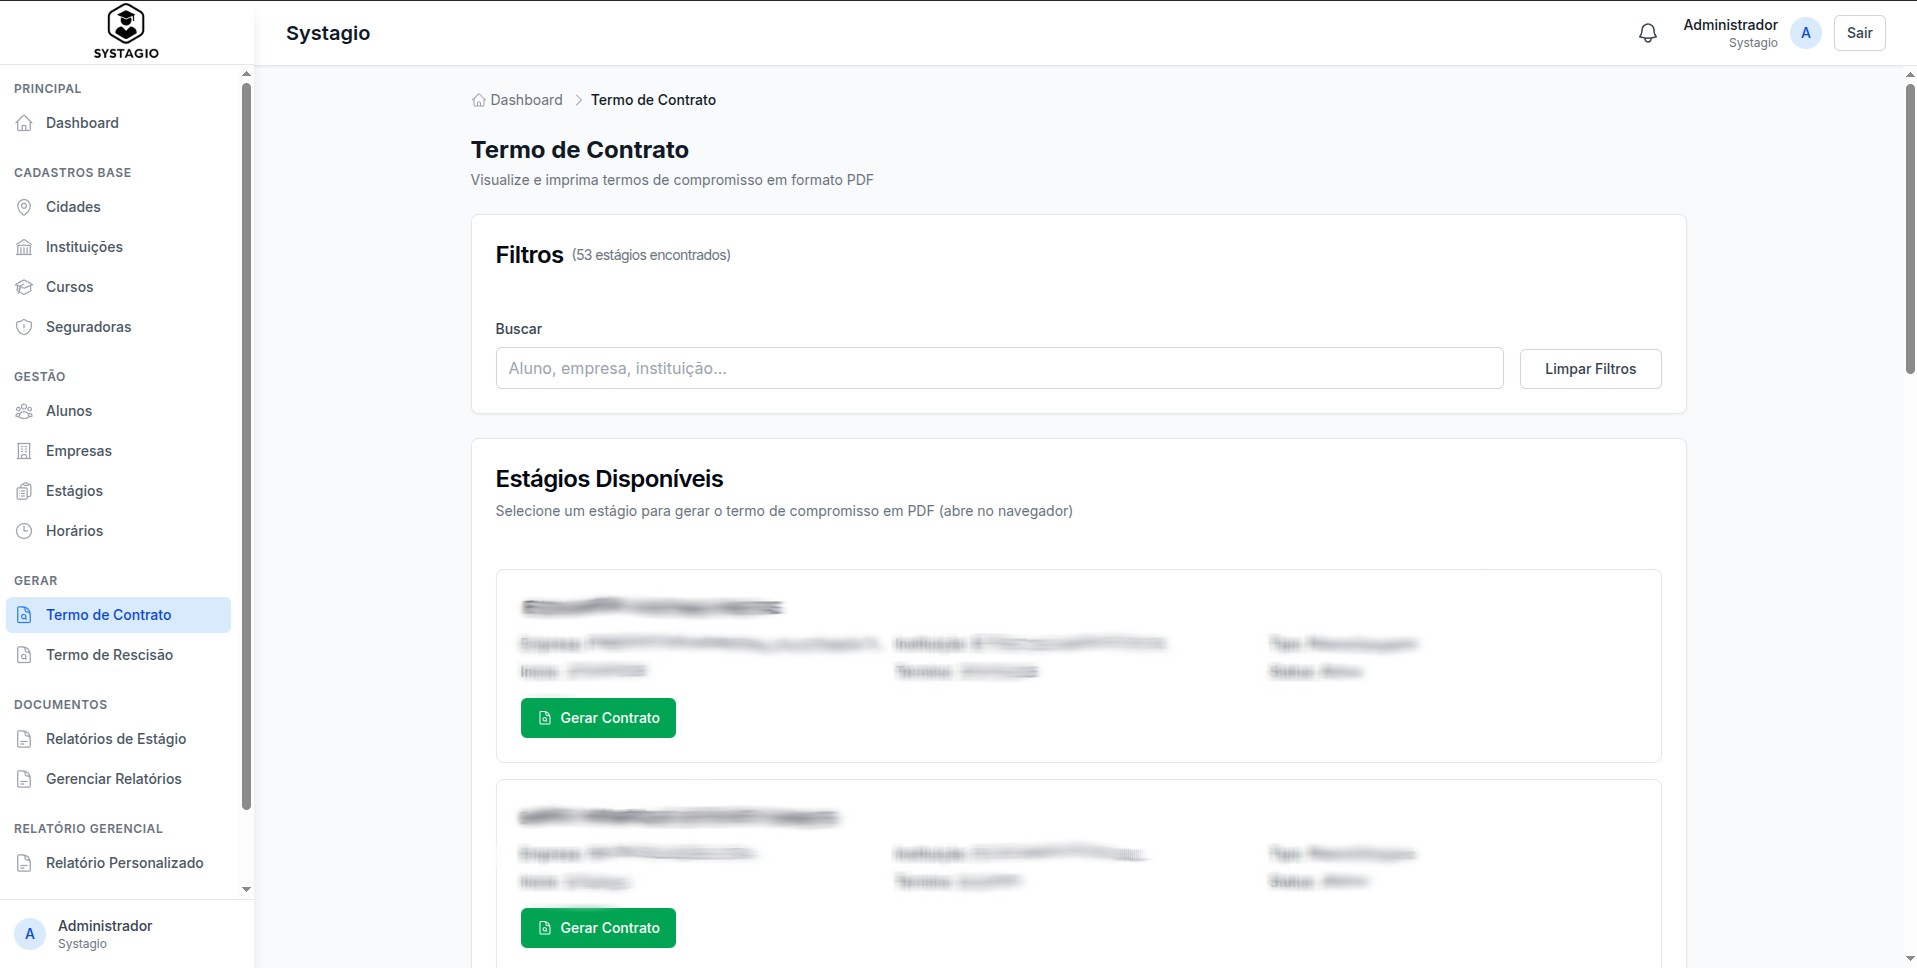
Task: Click the Buscar search input field
Action: click(x=999, y=368)
